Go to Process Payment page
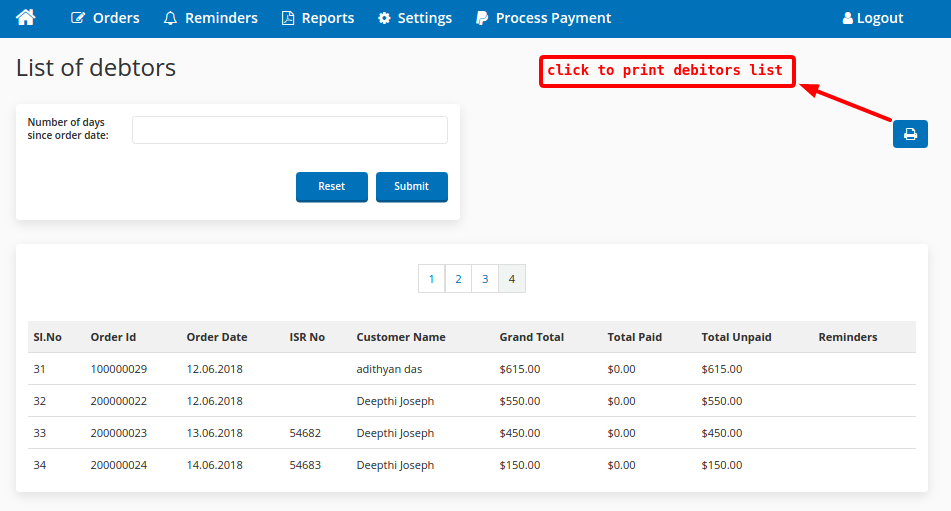The image size is (951, 511). click(543, 18)
